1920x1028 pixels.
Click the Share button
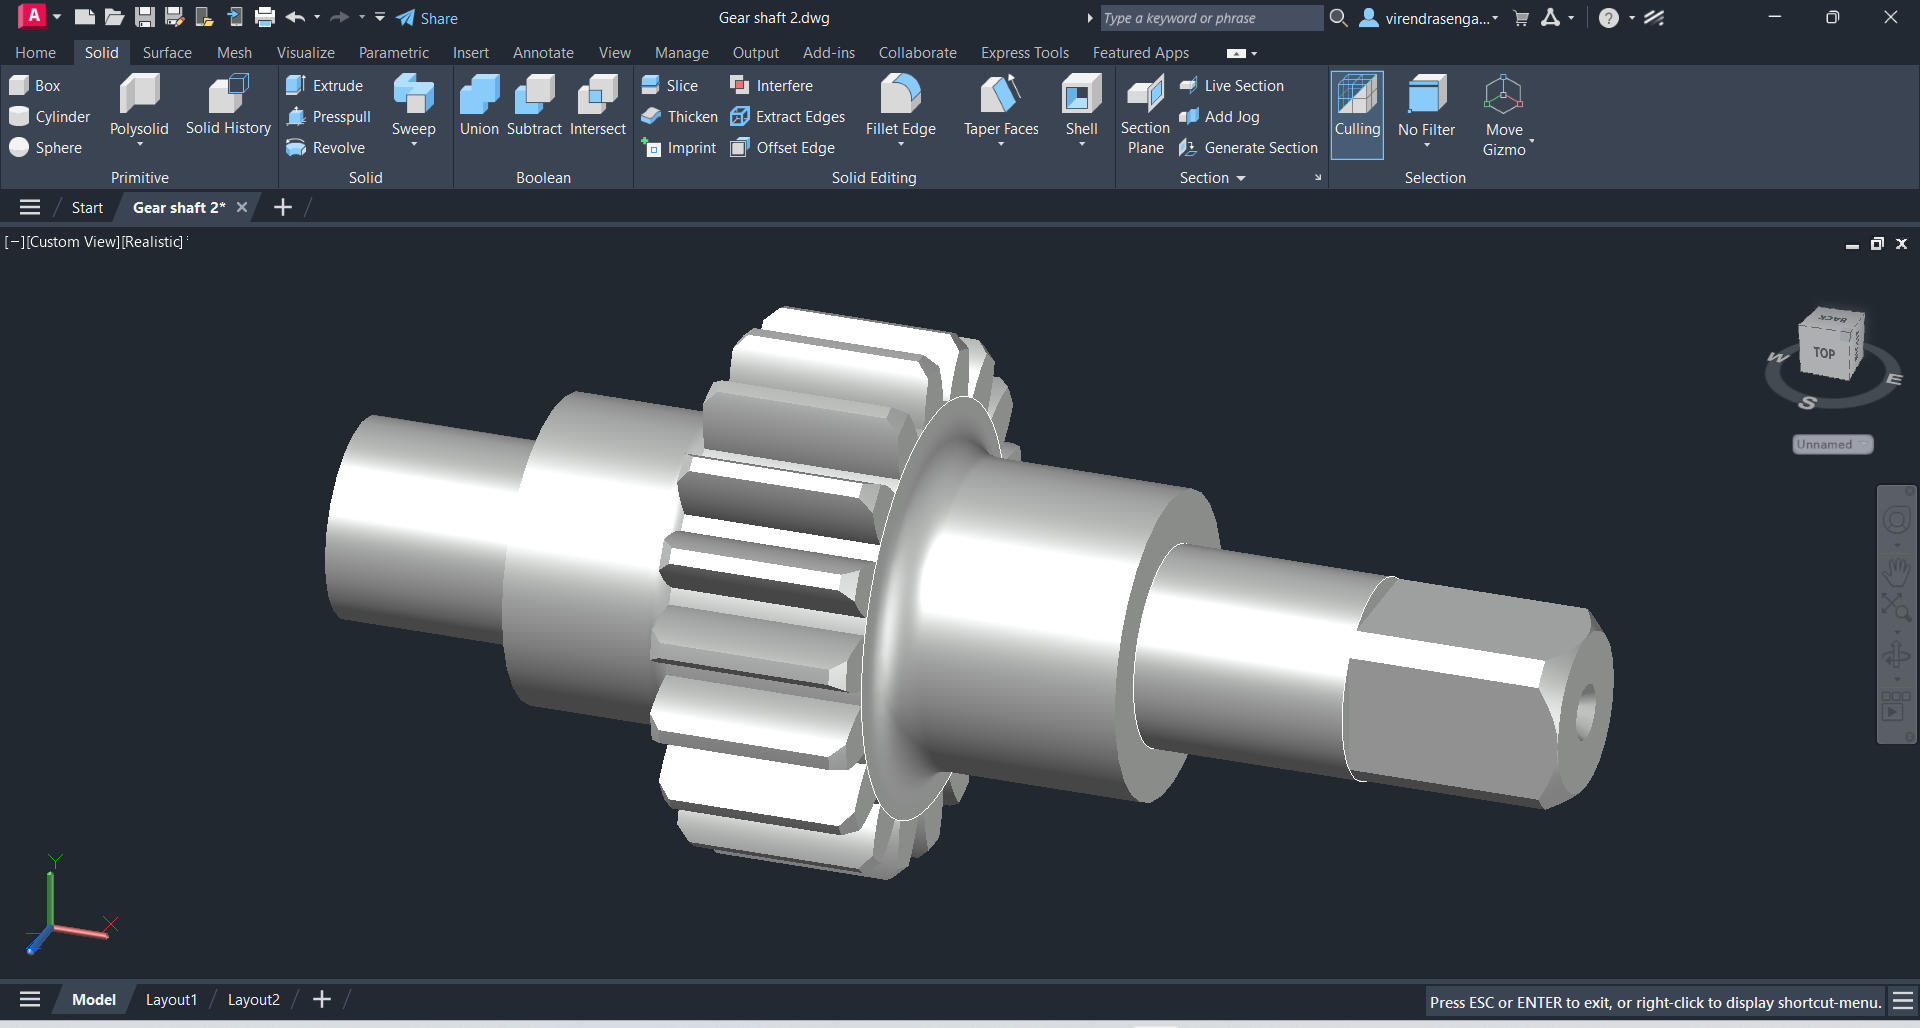(427, 18)
